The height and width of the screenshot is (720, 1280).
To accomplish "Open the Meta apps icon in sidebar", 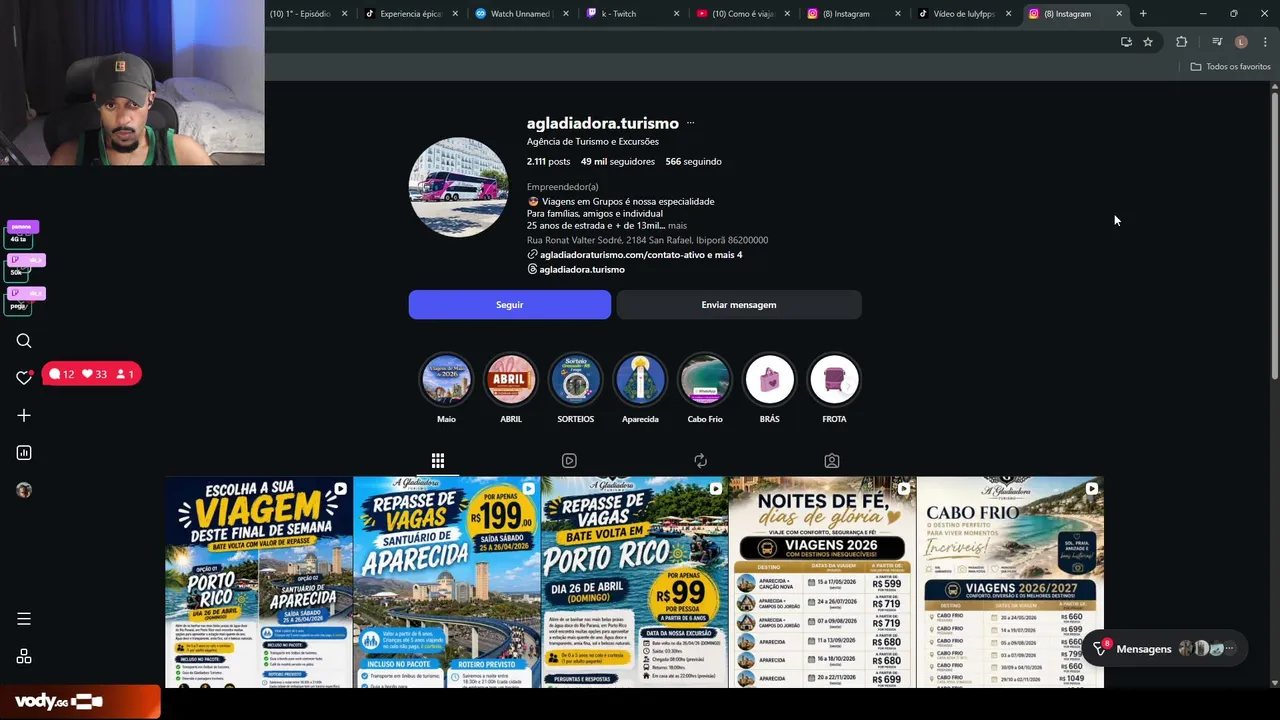I will pos(24,656).
